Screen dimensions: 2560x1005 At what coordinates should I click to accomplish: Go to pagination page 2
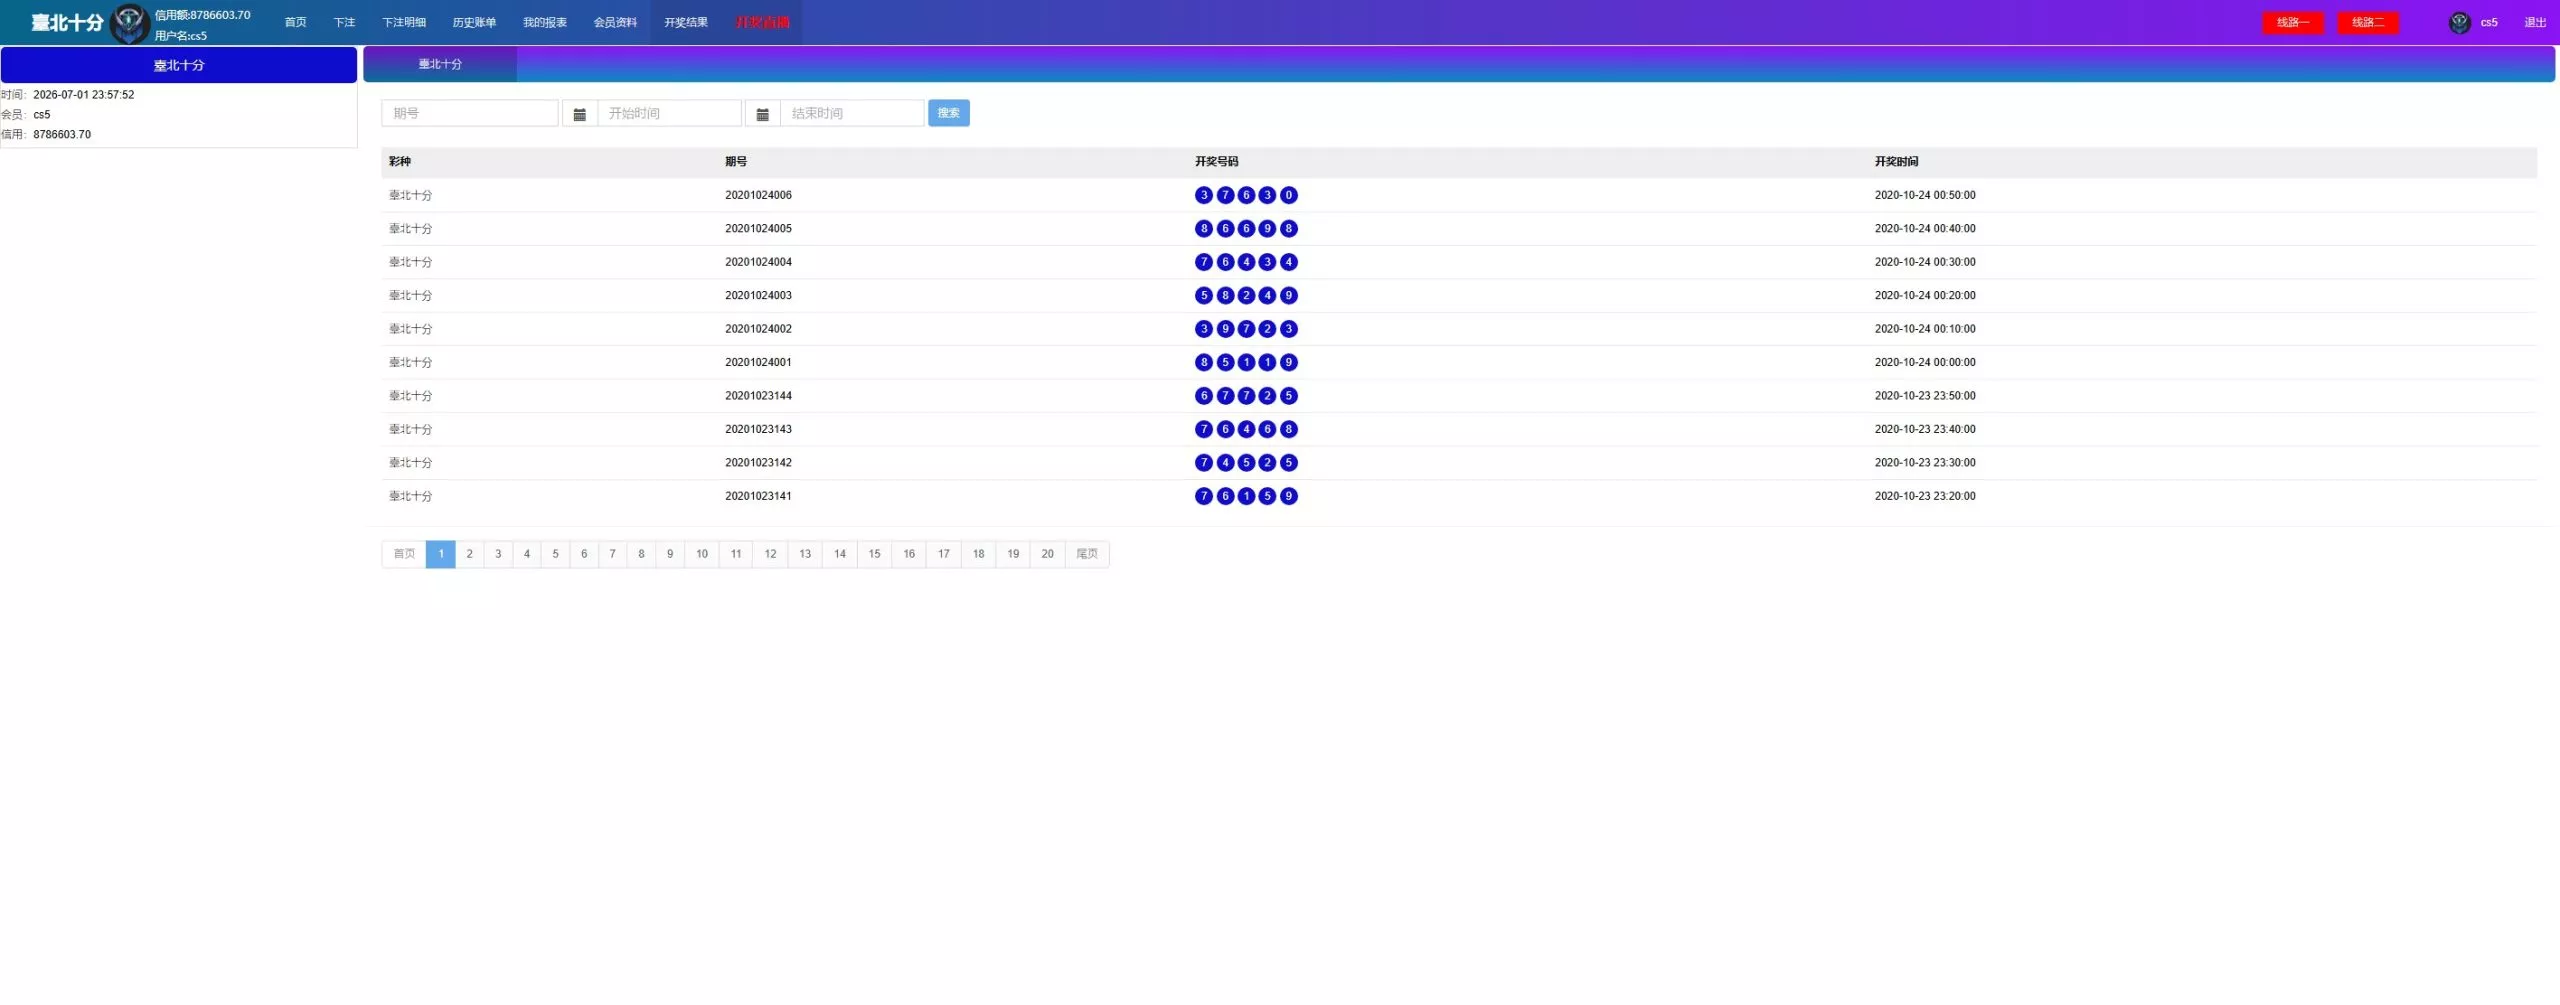pos(469,554)
